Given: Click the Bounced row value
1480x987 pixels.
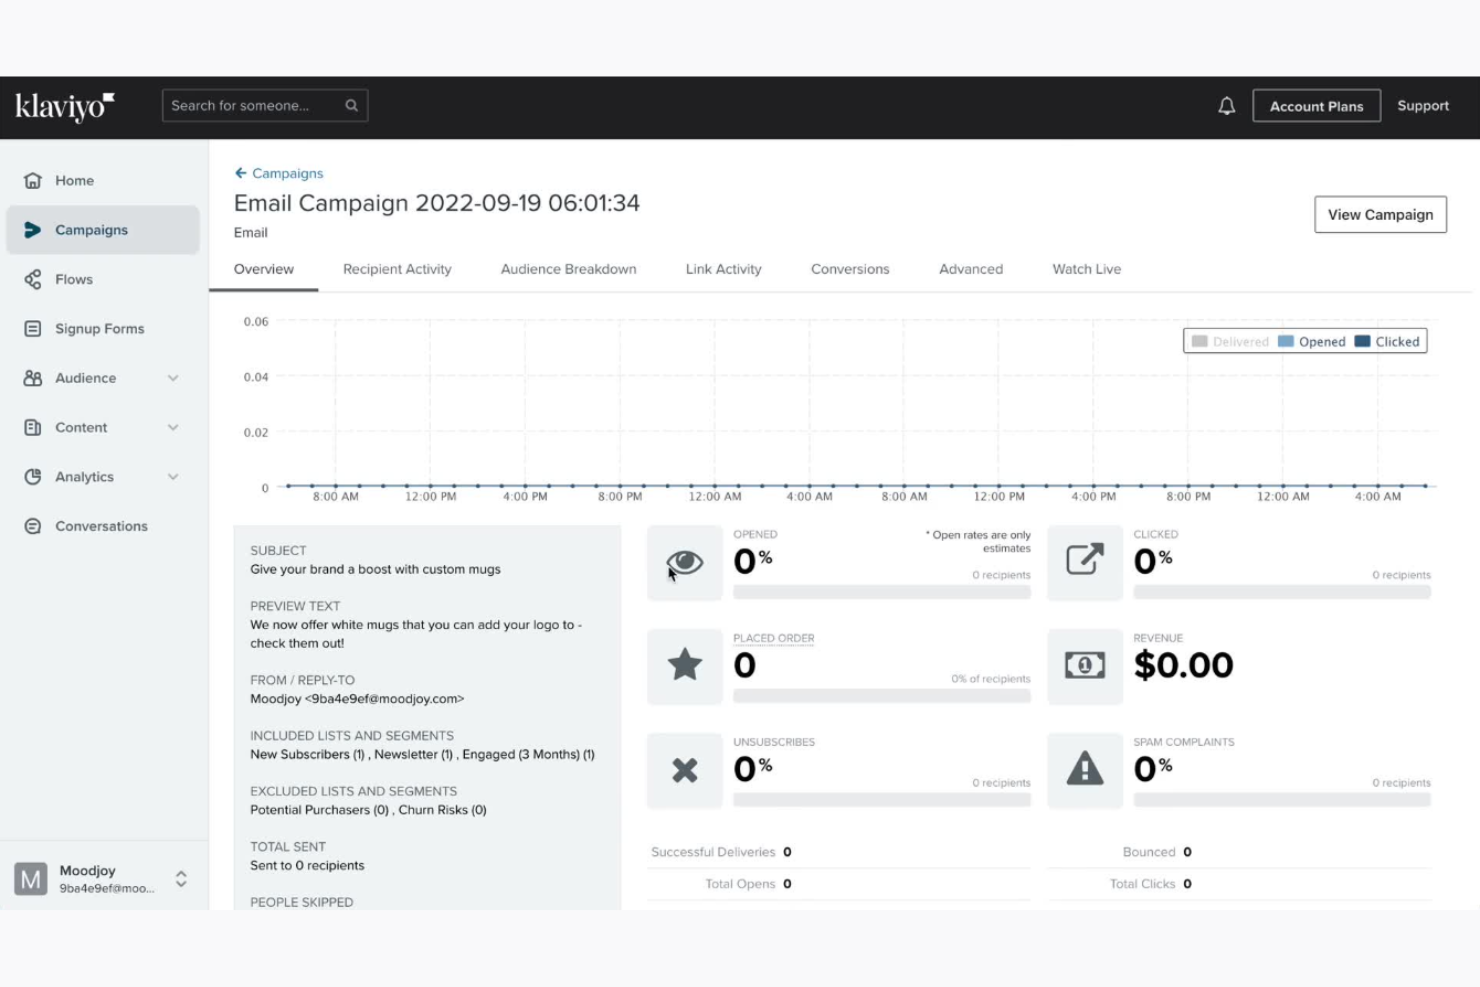Looking at the screenshot, I should 1187,852.
